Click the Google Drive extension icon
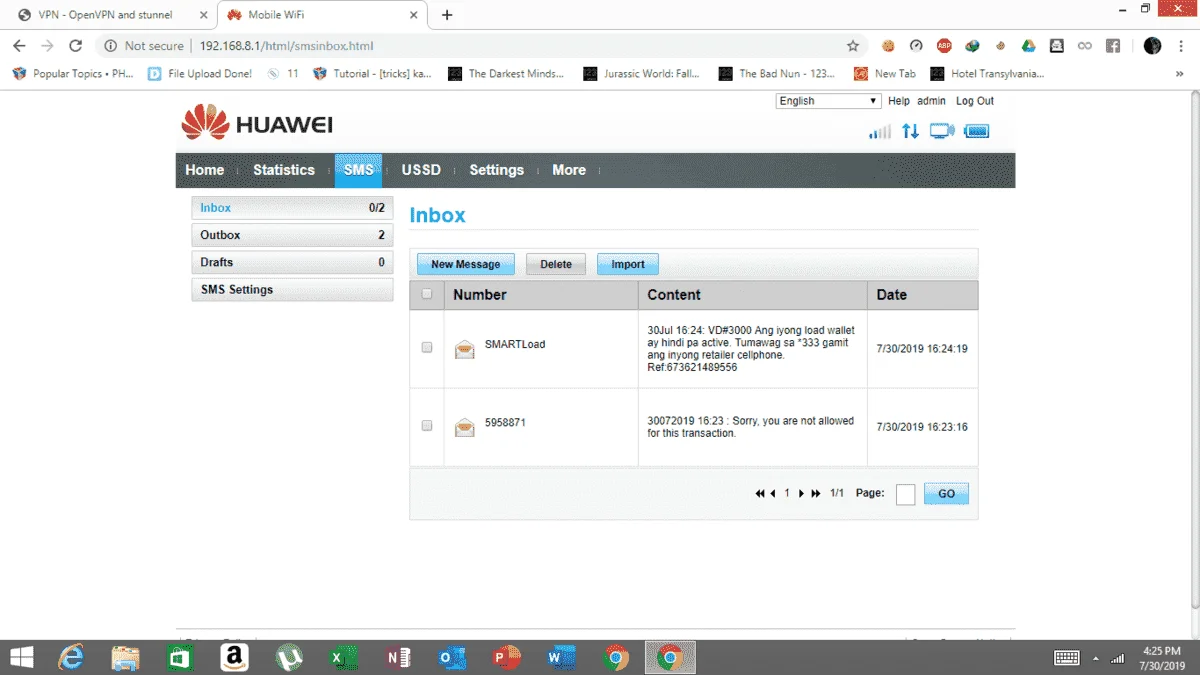The image size is (1200, 675). (1028, 45)
